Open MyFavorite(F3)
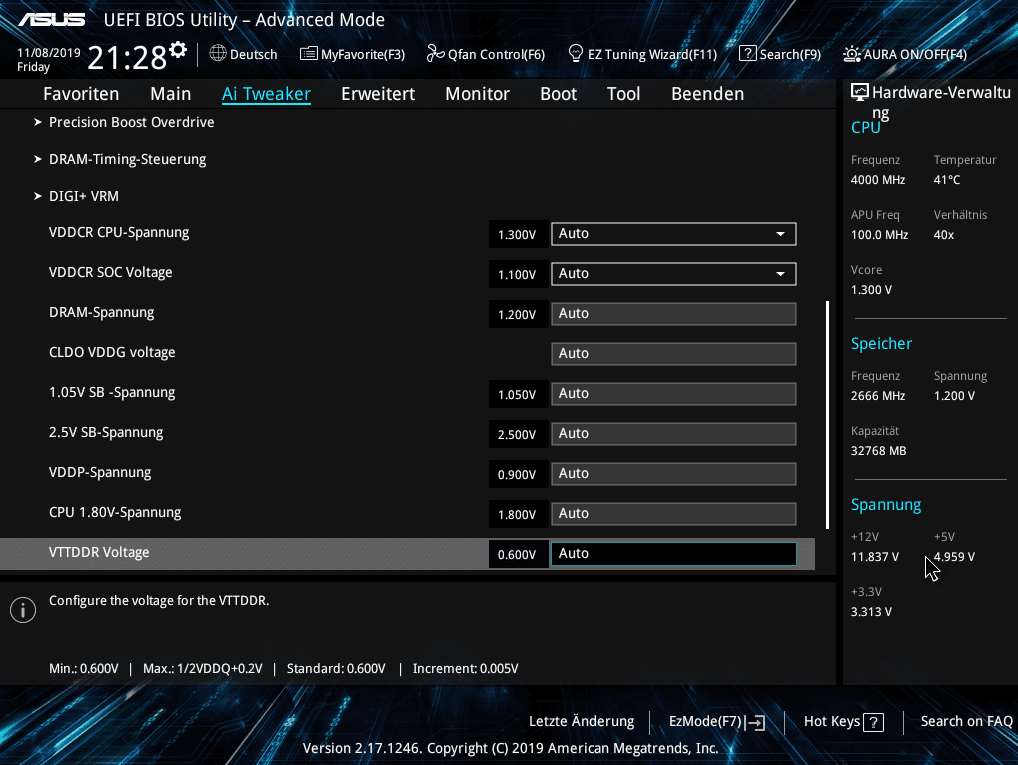 [363, 55]
